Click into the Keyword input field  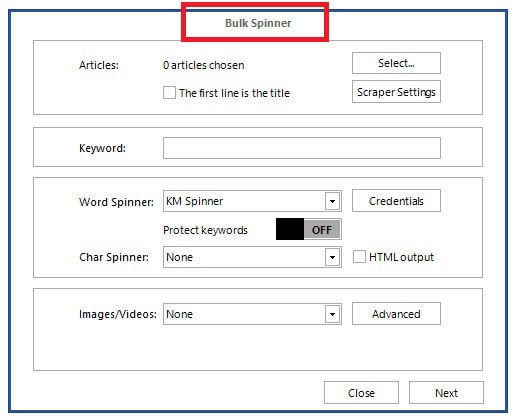(x=302, y=148)
